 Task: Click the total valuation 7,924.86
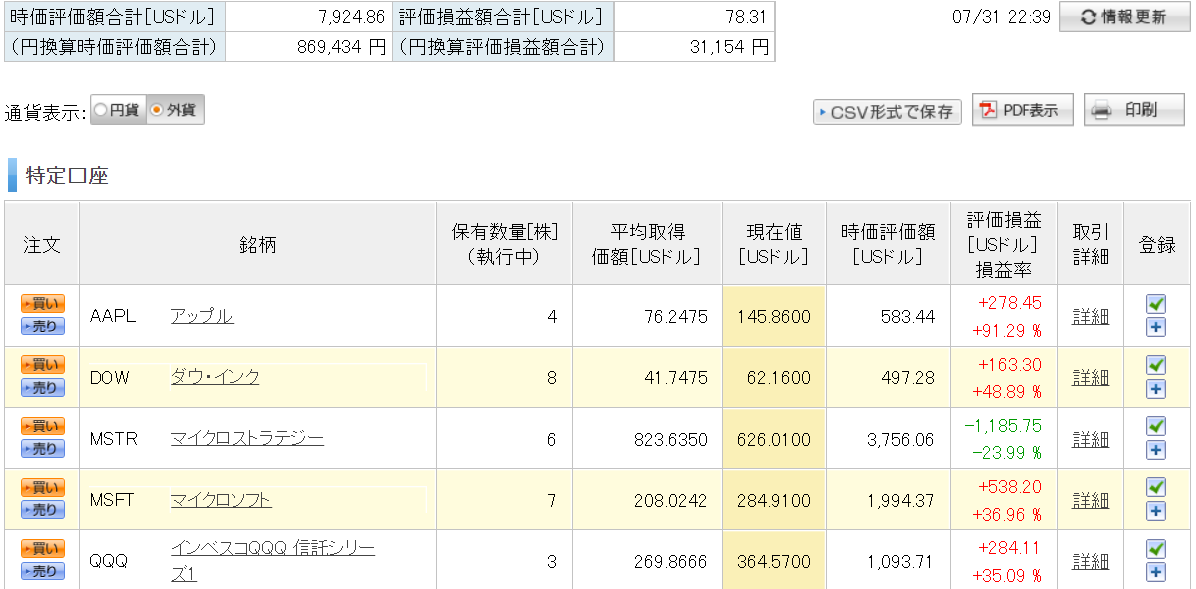click(x=354, y=17)
